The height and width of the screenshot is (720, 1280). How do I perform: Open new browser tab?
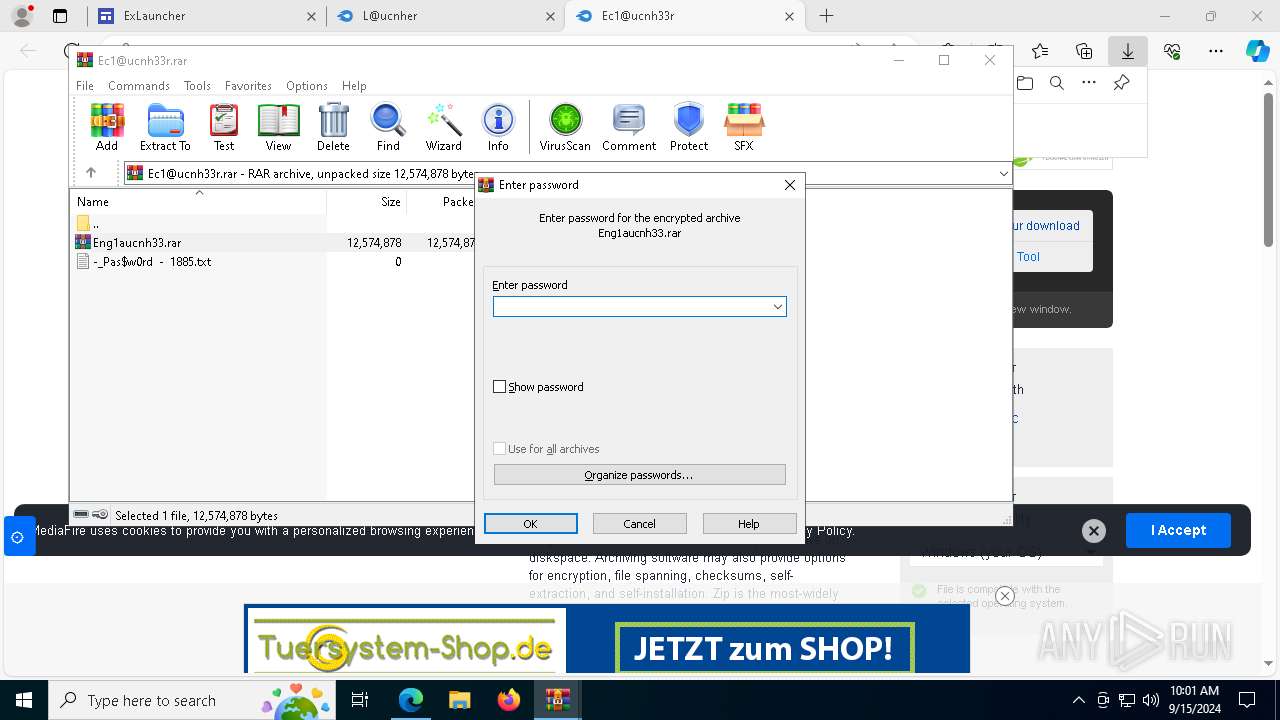(826, 16)
